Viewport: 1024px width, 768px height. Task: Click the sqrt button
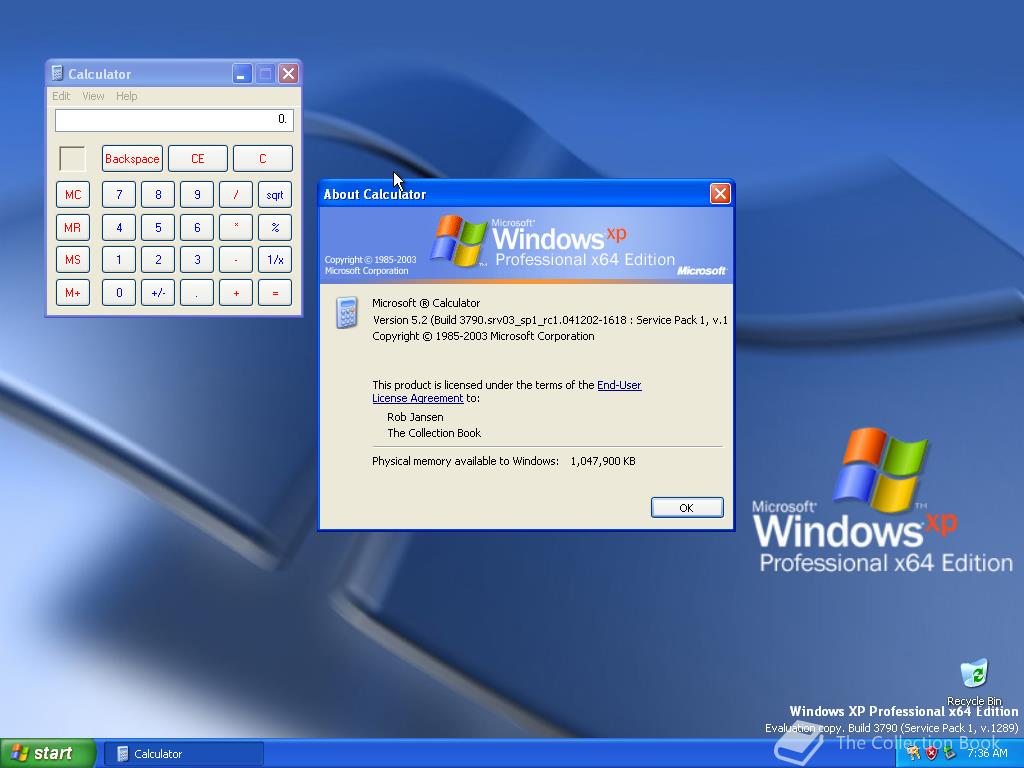click(x=275, y=195)
